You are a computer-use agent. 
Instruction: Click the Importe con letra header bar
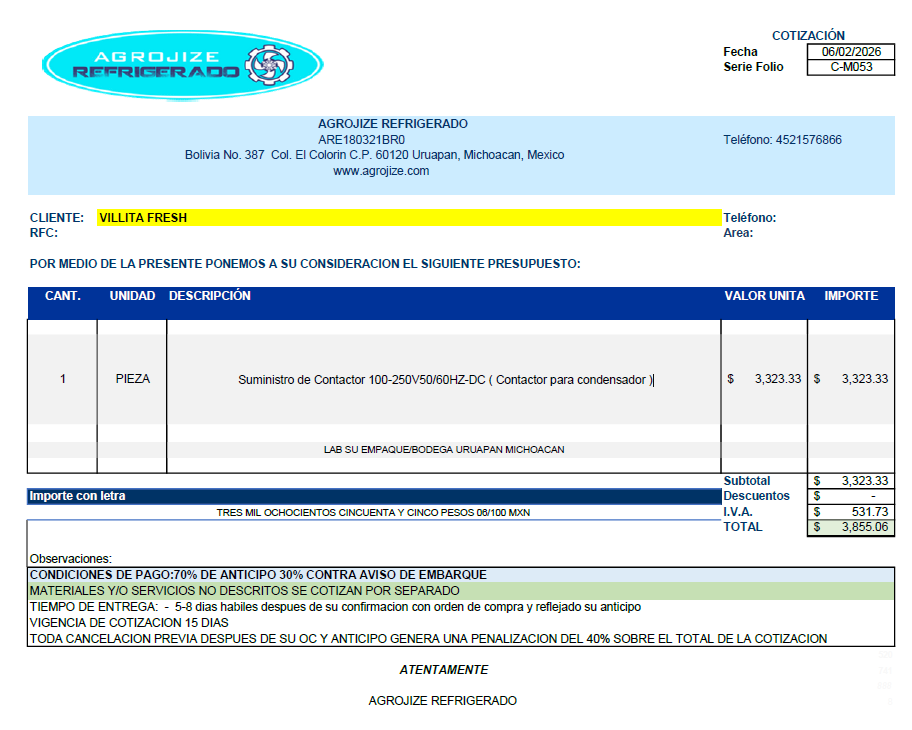pos(373,496)
